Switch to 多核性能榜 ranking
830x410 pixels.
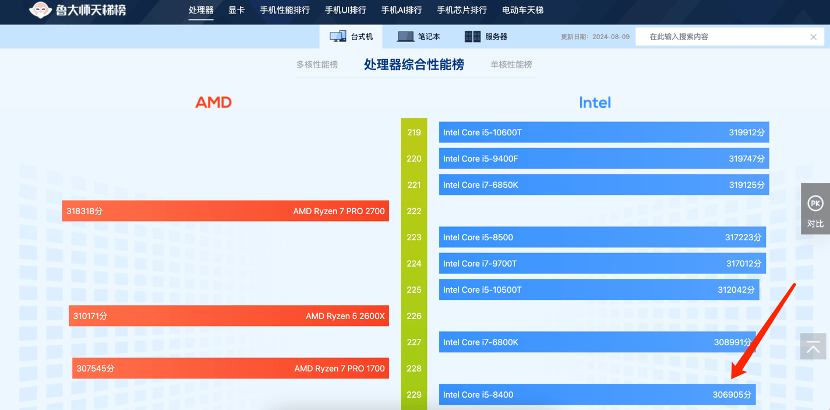[317, 65]
